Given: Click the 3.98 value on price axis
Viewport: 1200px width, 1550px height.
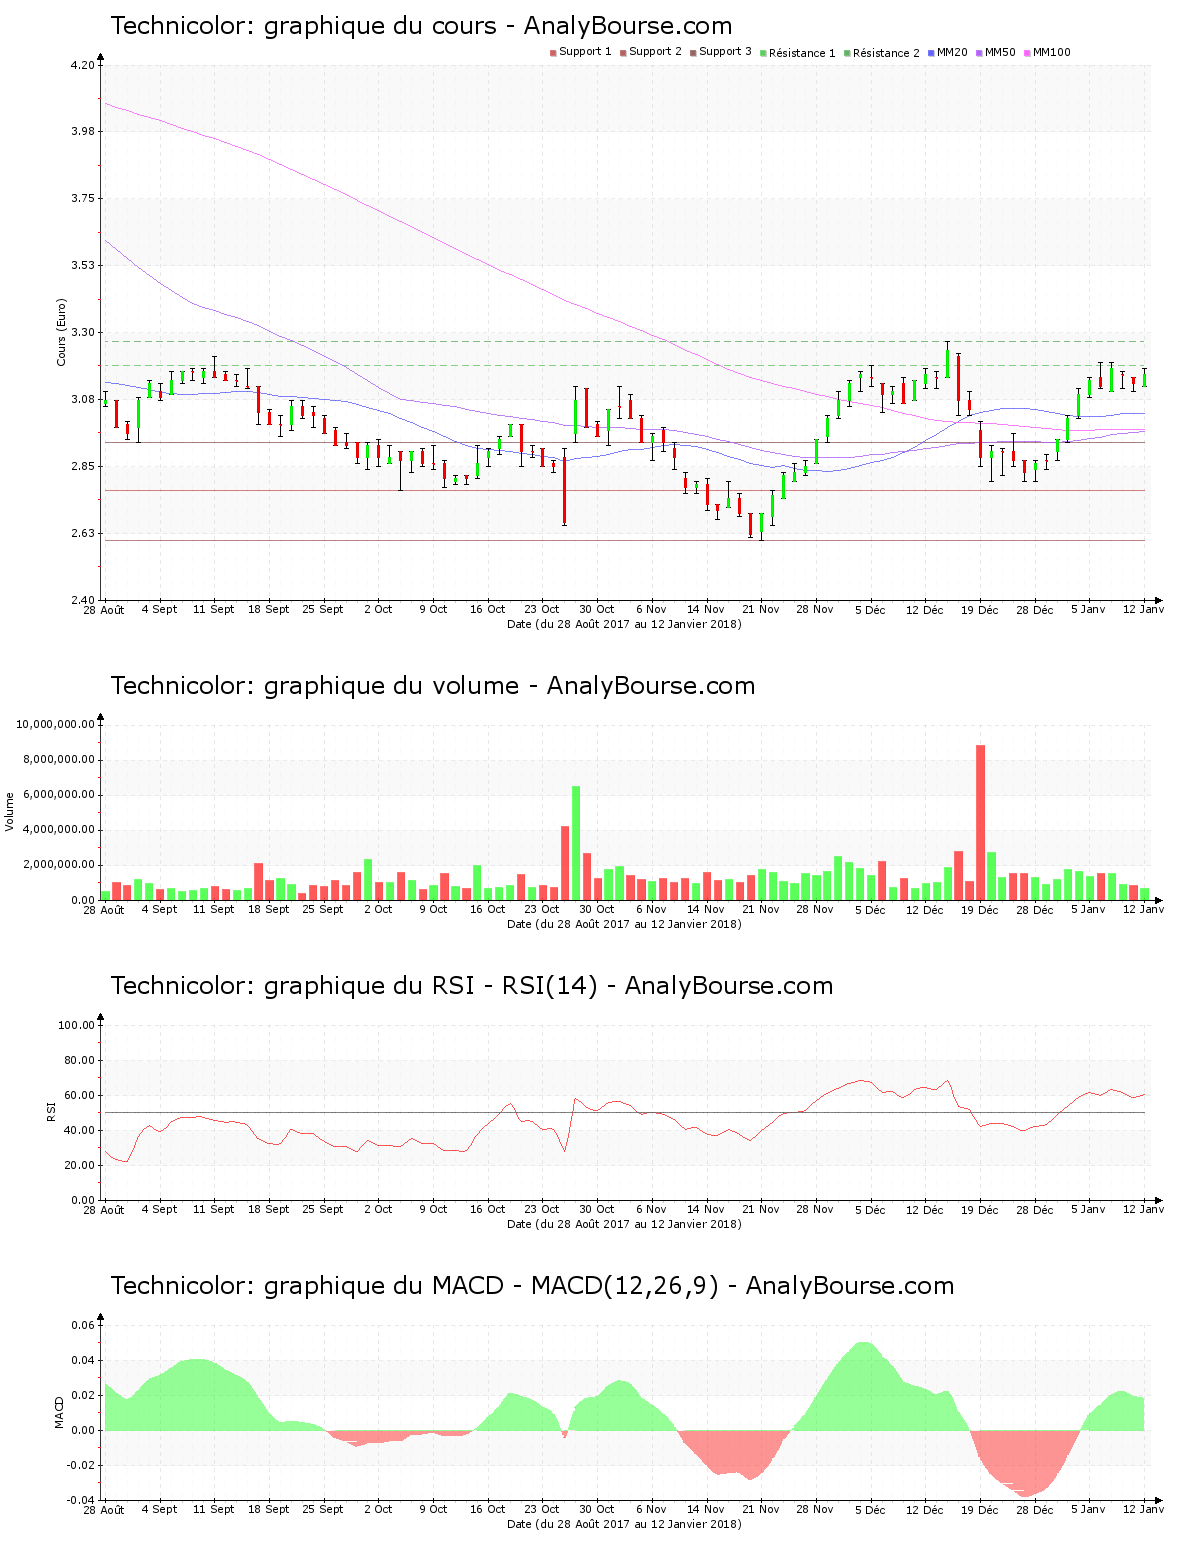Looking at the screenshot, I should coord(82,132).
